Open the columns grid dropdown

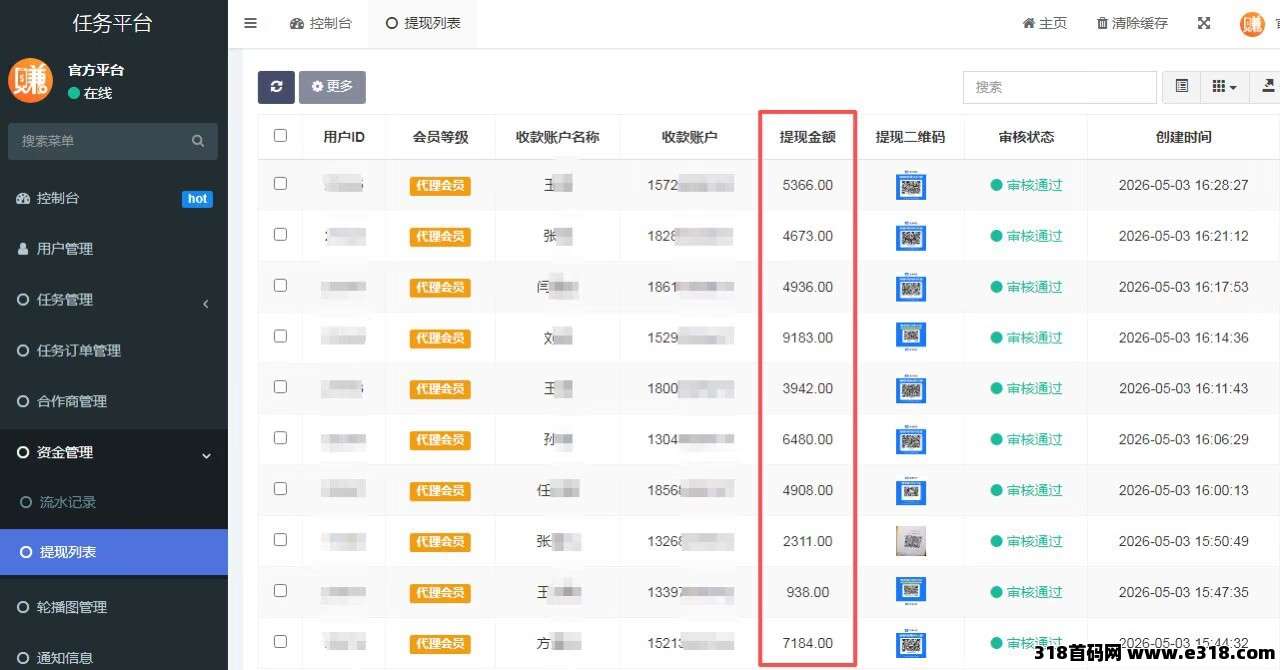pos(1224,87)
